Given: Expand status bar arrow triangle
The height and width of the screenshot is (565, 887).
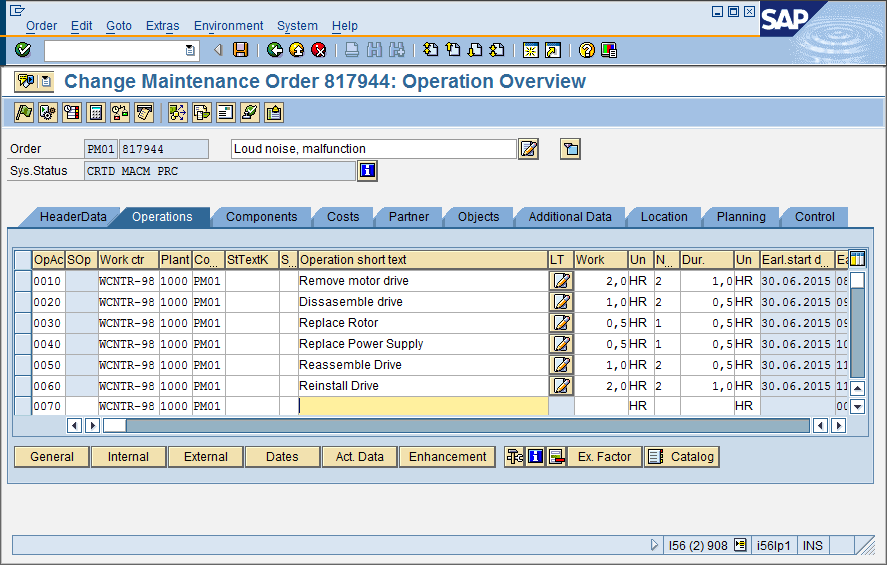Looking at the screenshot, I should click(x=654, y=545).
